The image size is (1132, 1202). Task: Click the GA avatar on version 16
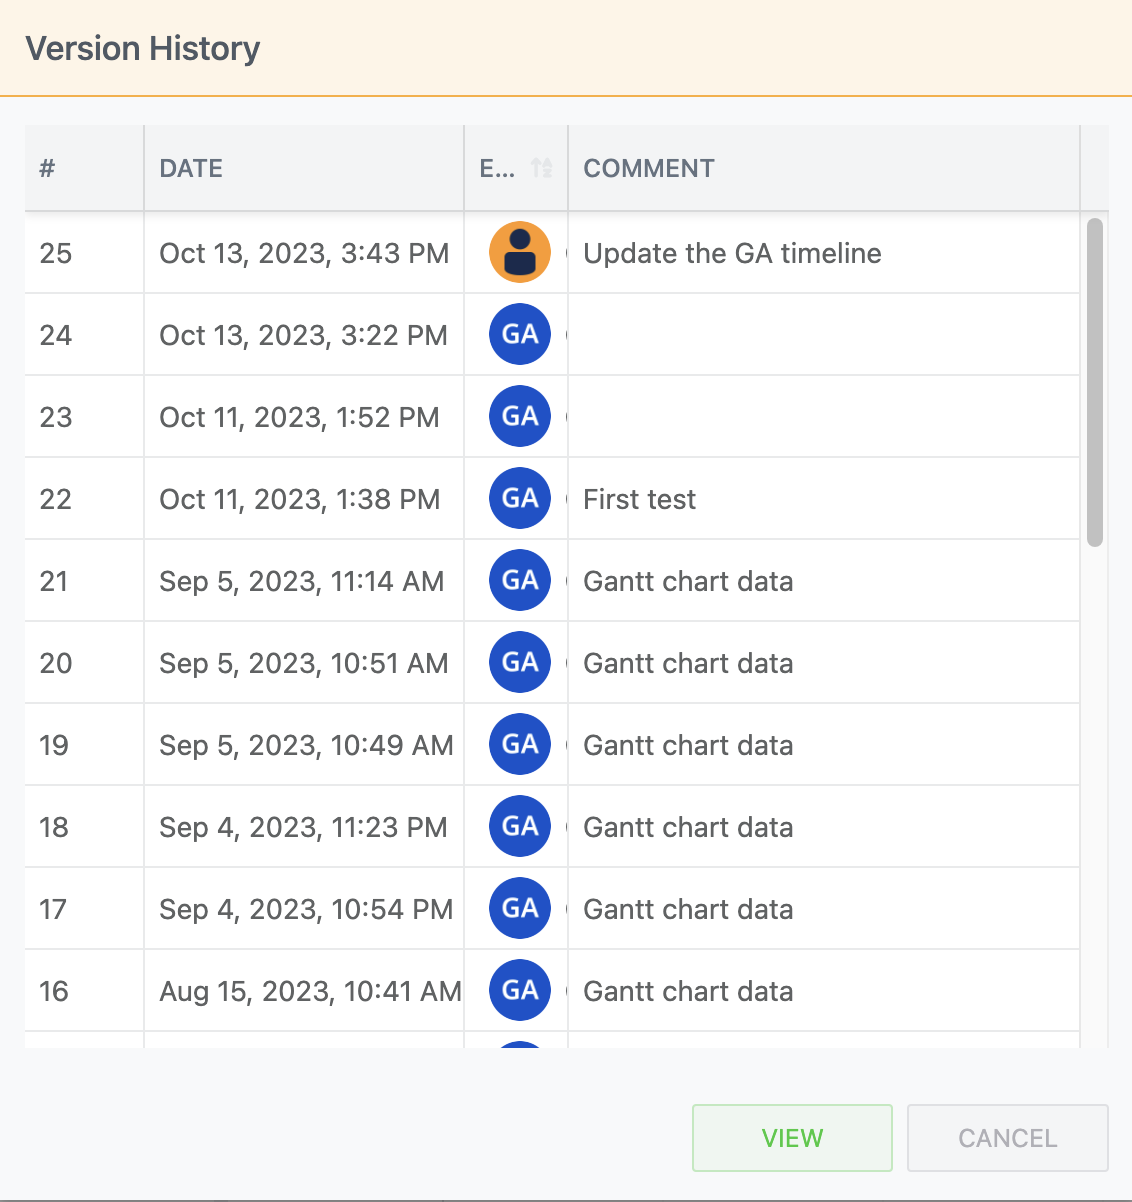[x=519, y=990]
